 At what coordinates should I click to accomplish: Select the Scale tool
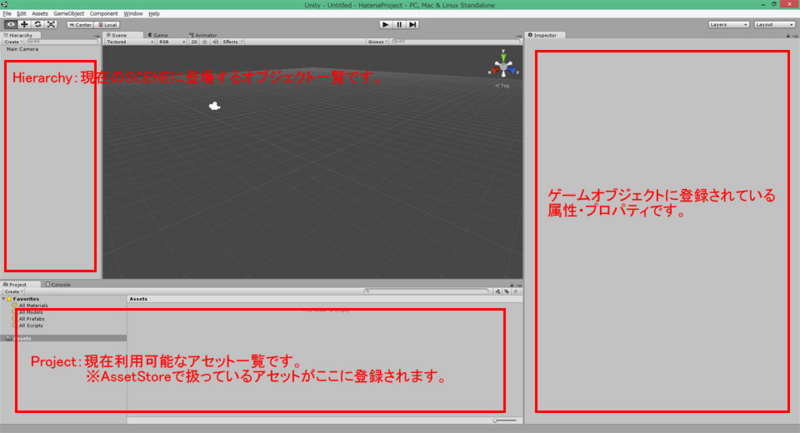(51, 24)
